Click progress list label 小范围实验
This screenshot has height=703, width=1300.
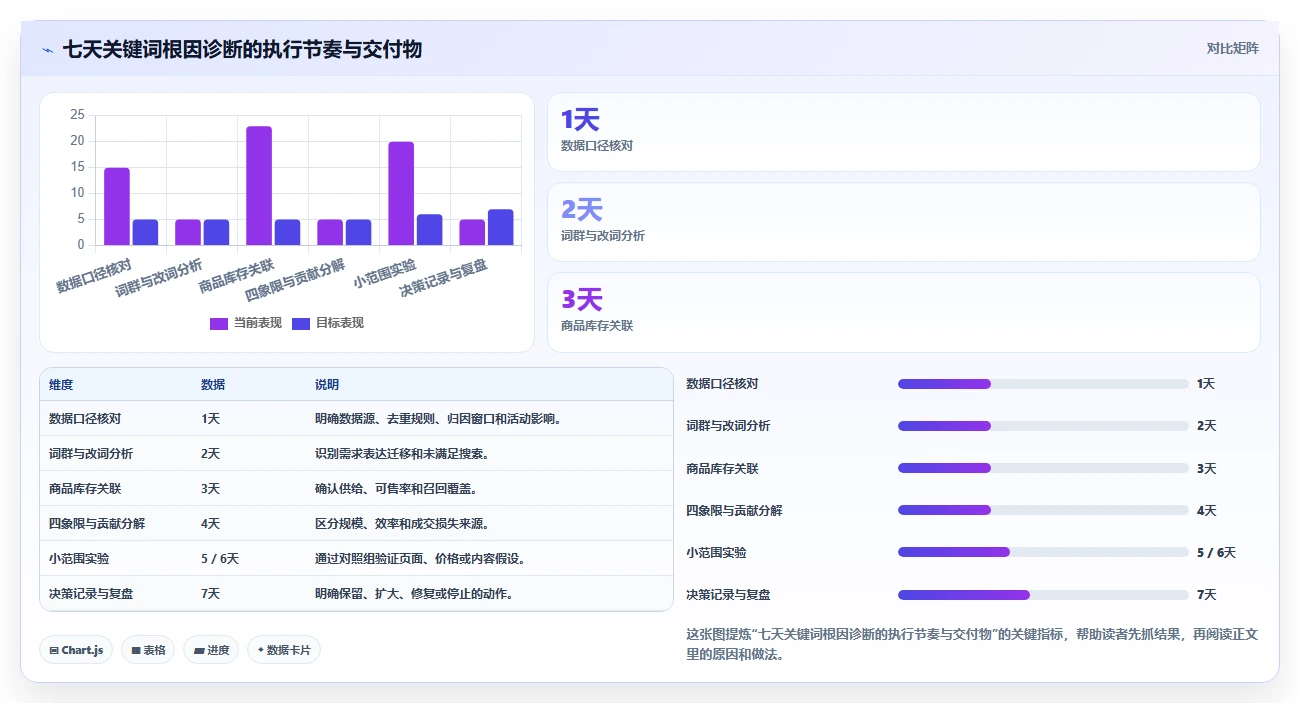point(716,552)
